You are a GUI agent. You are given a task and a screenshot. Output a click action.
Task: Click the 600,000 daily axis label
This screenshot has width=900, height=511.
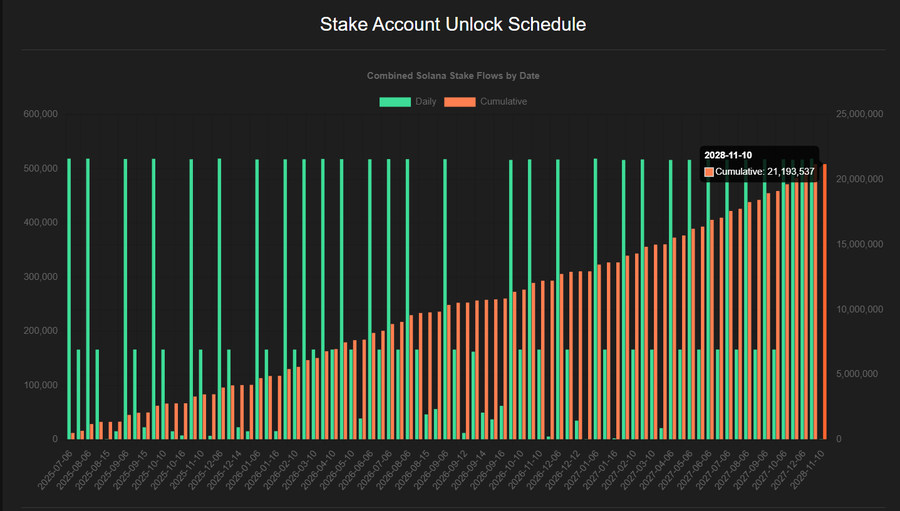pyautogui.click(x=40, y=115)
